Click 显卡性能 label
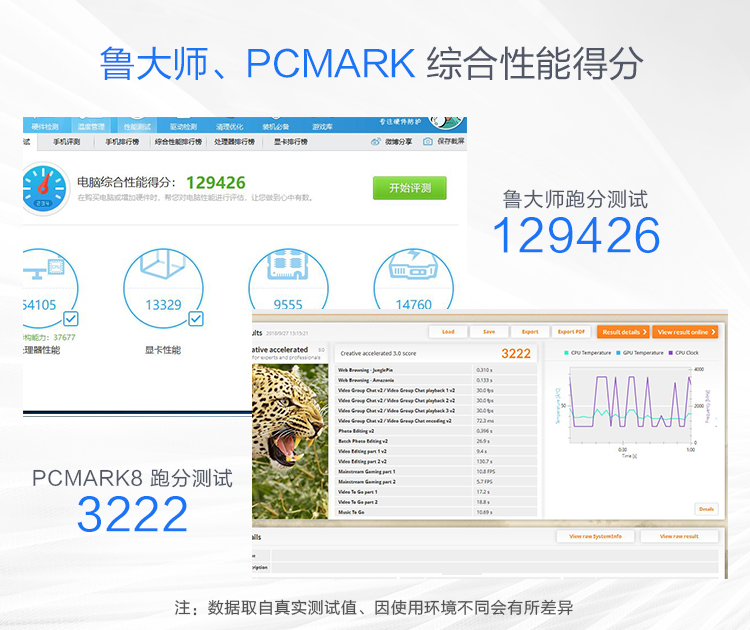The width and height of the screenshot is (750, 630). coord(163,350)
